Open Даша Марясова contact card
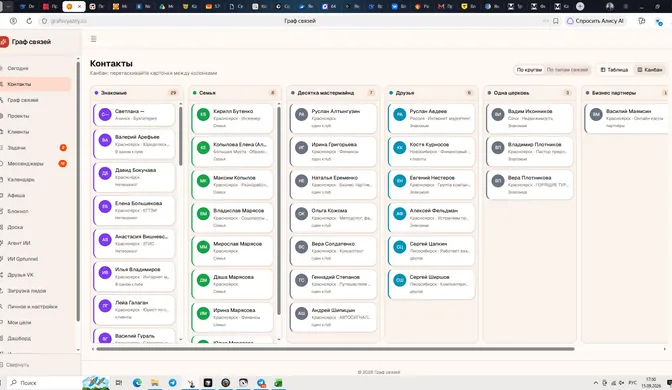The width and height of the screenshot is (672, 390). [232, 284]
